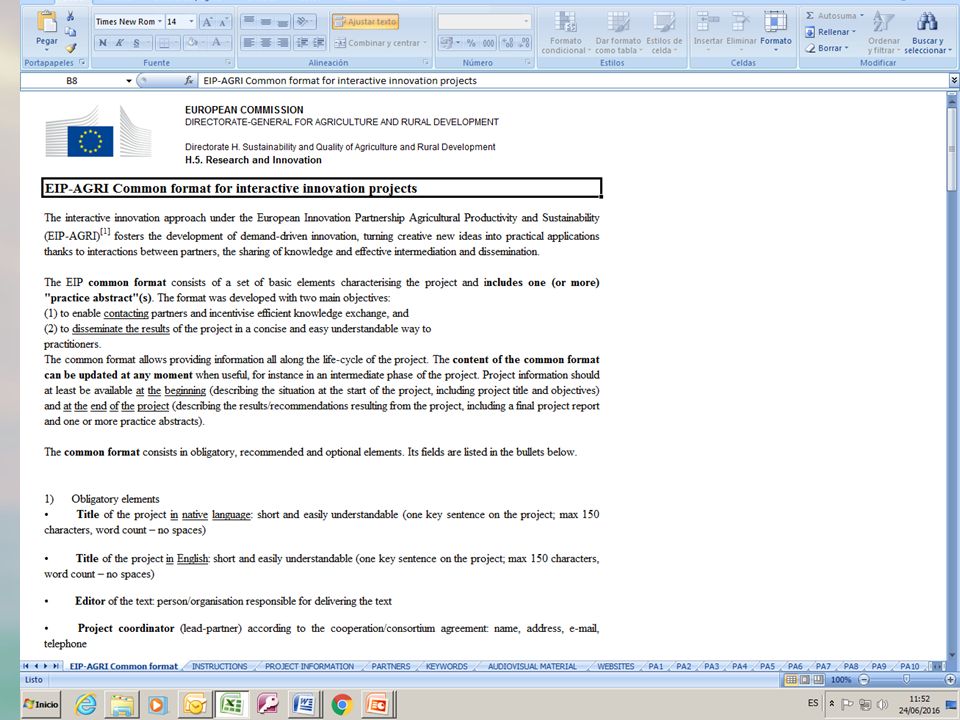Viewport: 960px width, 720px height.
Task: Open the font size dropdown showing 14
Action: tap(191, 21)
